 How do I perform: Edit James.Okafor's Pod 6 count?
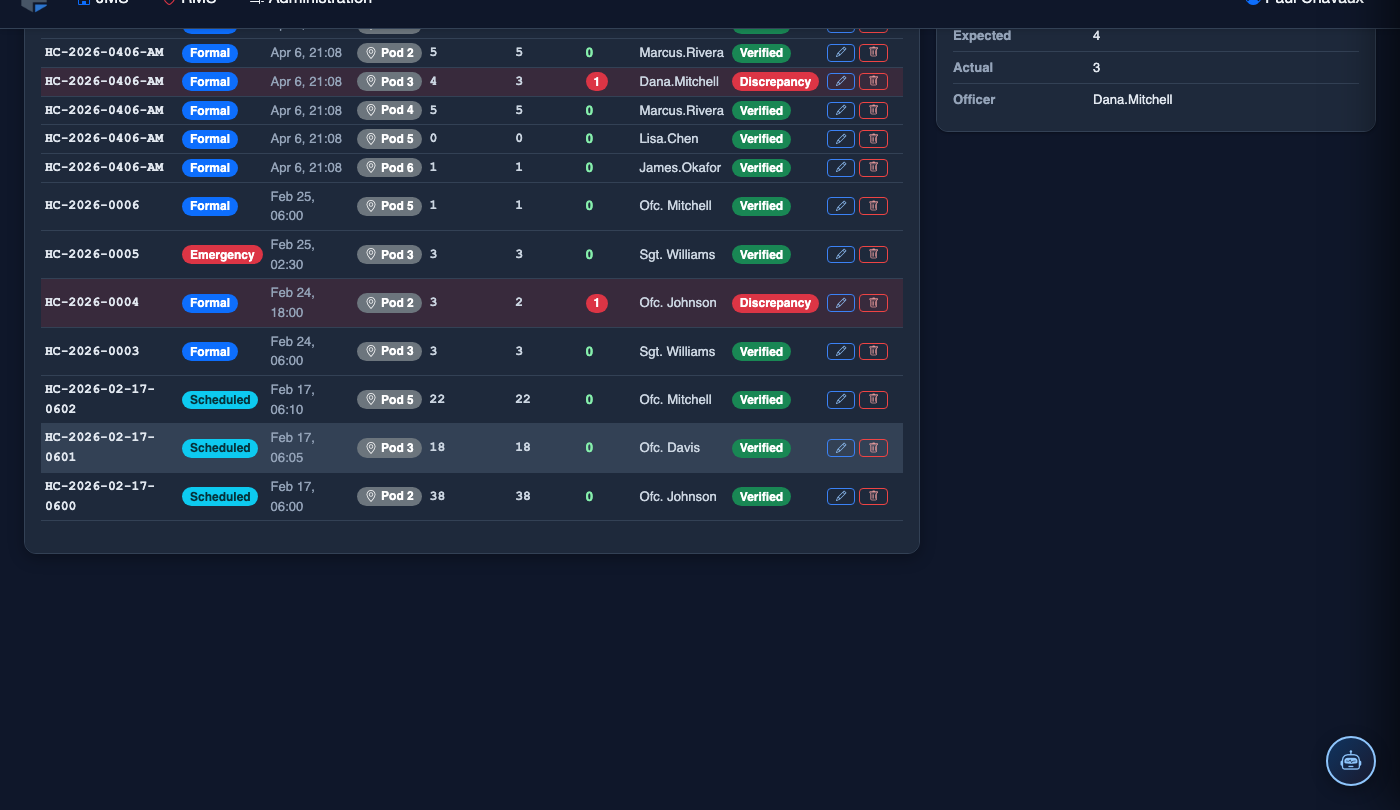click(x=841, y=168)
